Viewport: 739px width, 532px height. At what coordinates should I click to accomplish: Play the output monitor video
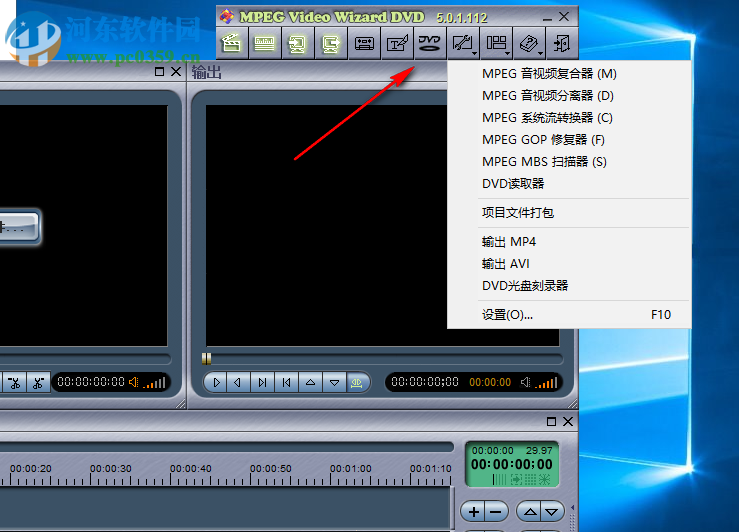(216, 382)
